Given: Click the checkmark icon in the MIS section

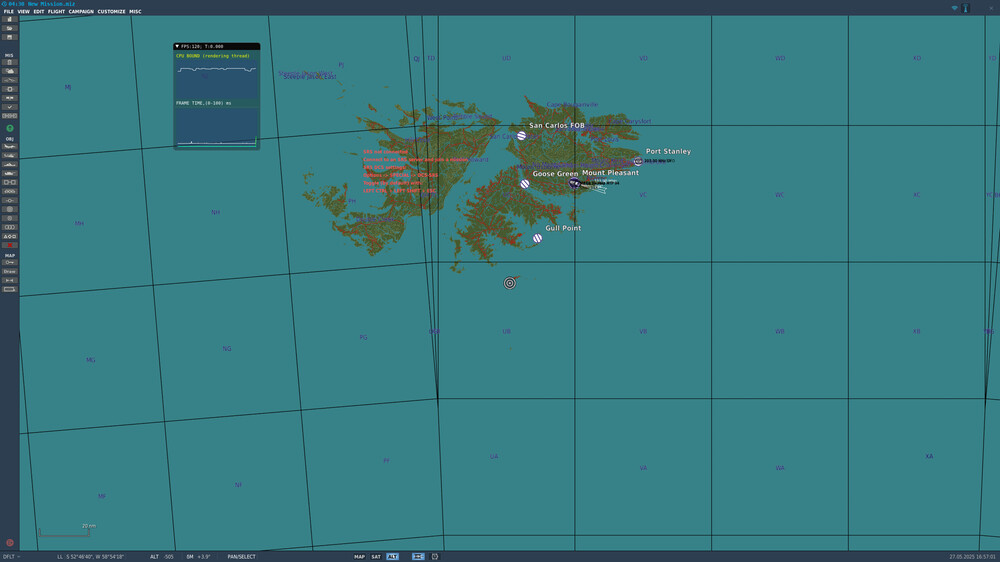Looking at the screenshot, I should [10, 107].
